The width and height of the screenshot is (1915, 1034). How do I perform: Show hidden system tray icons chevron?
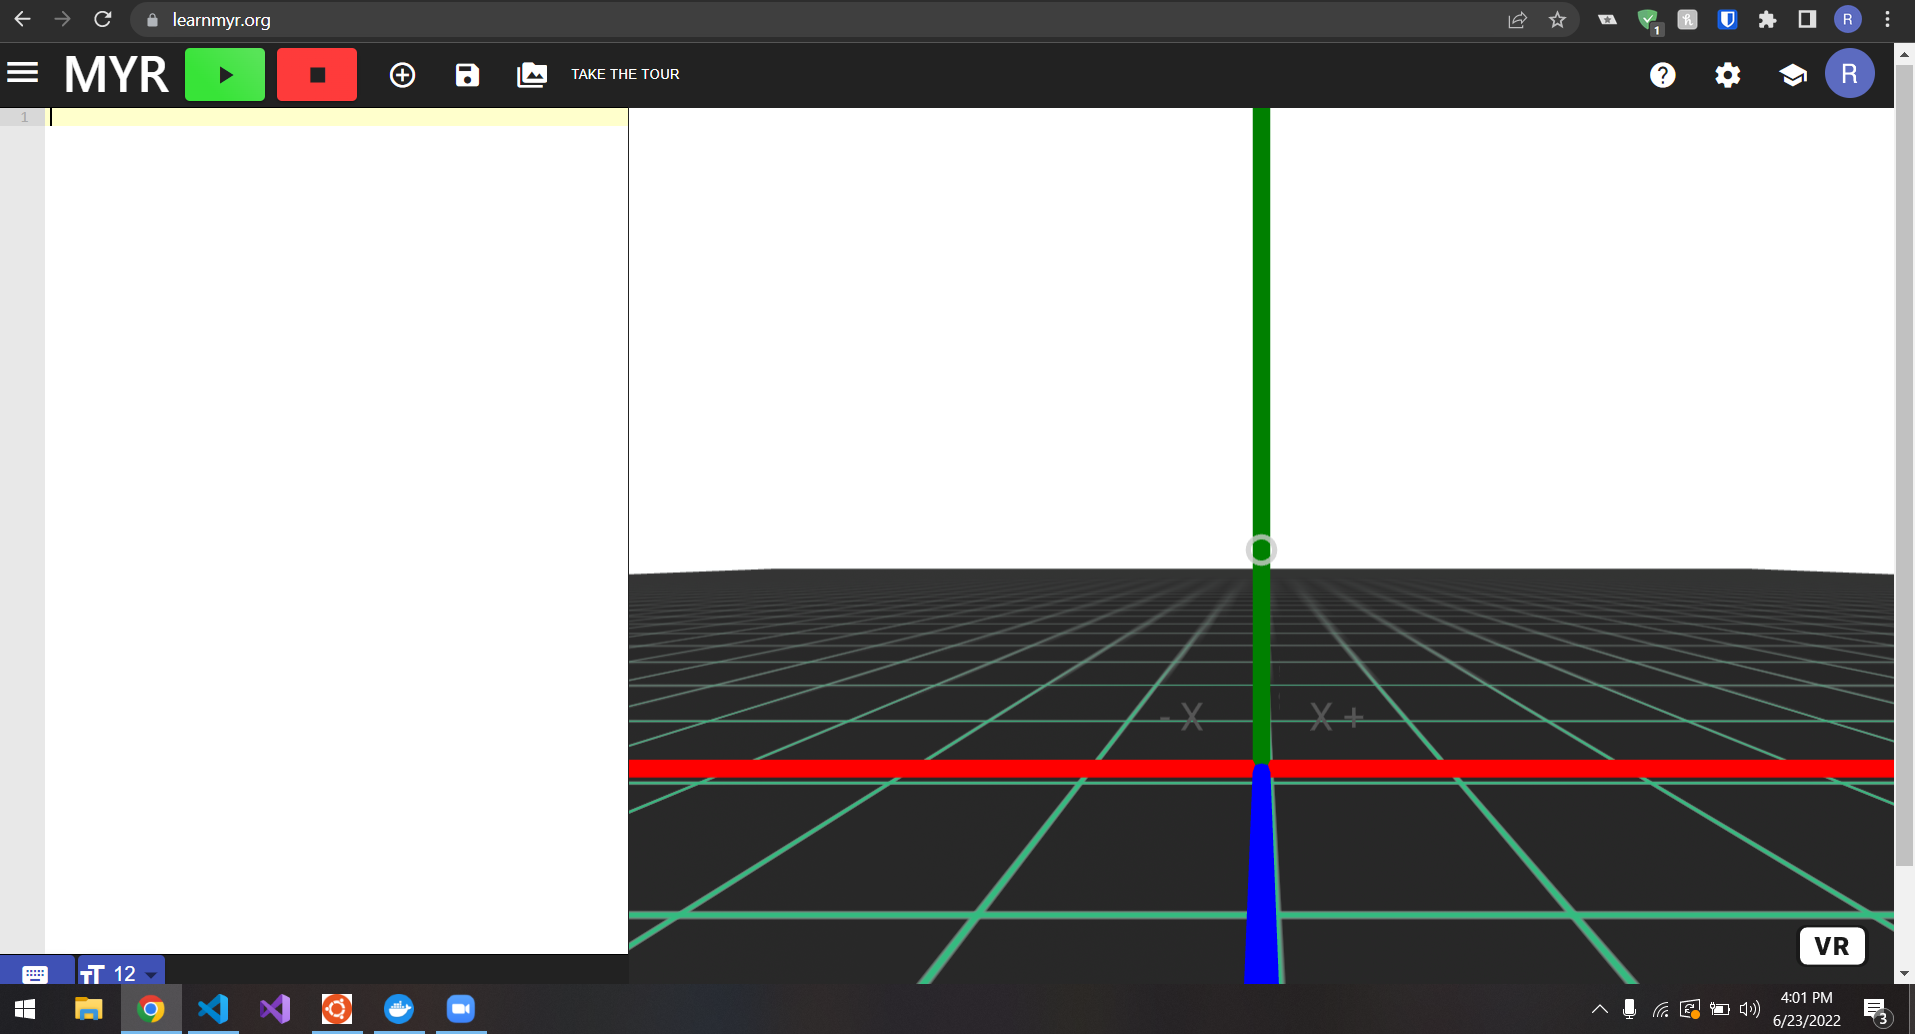(1599, 1009)
